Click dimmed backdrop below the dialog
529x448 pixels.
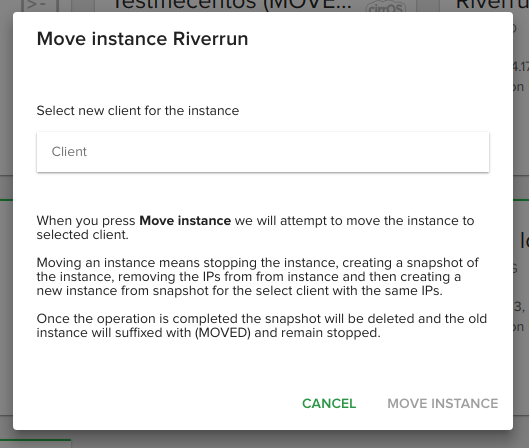264,439
